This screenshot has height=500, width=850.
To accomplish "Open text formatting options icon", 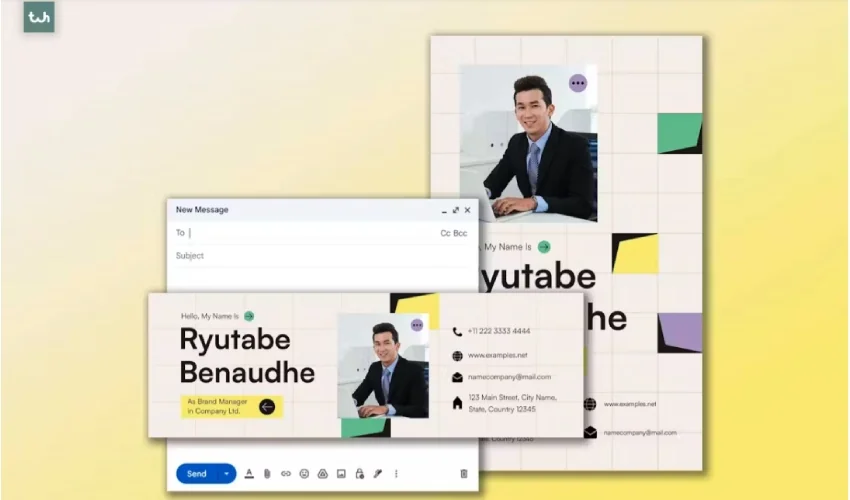I will 249,474.
